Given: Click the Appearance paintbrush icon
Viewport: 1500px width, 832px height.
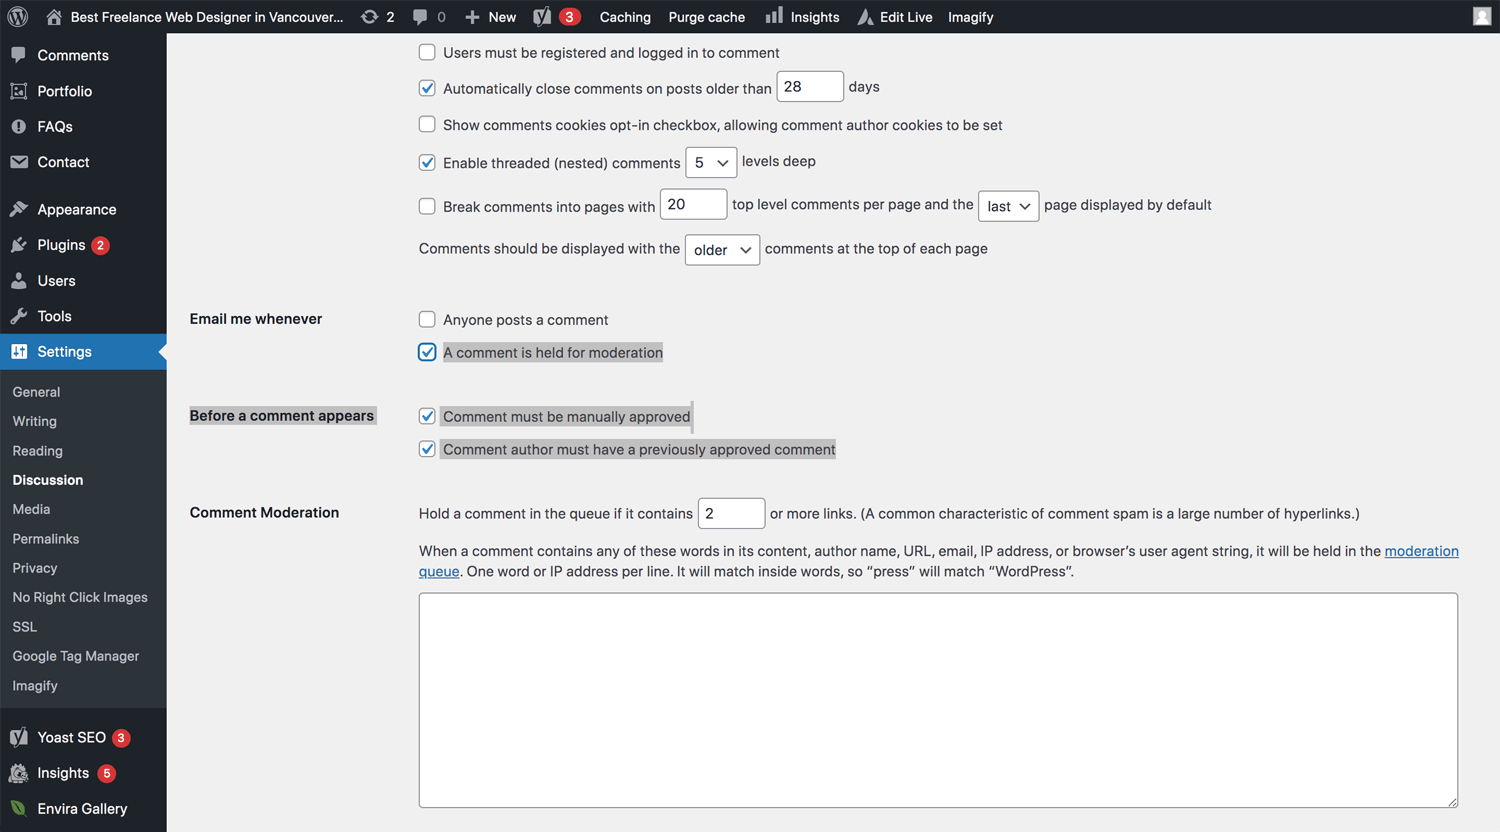Looking at the screenshot, I should (x=18, y=209).
